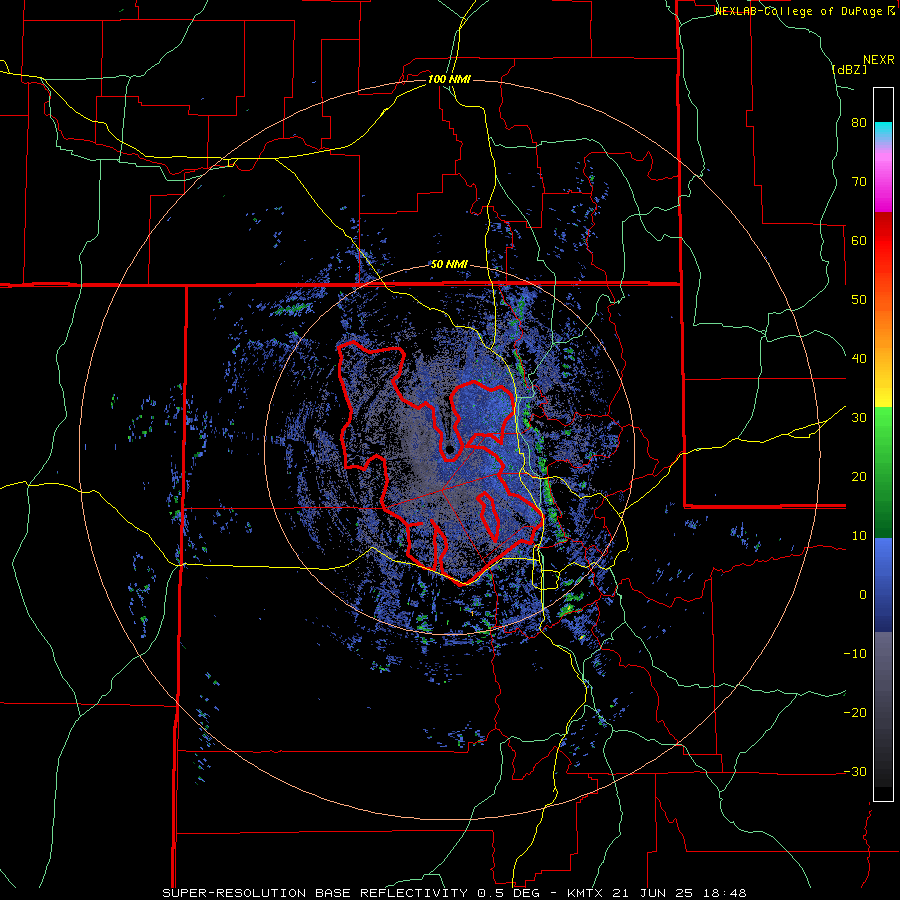Click the 70 value on the dBZ scale
Image resolution: width=900 pixels, height=900 pixels.
click(859, 182)
